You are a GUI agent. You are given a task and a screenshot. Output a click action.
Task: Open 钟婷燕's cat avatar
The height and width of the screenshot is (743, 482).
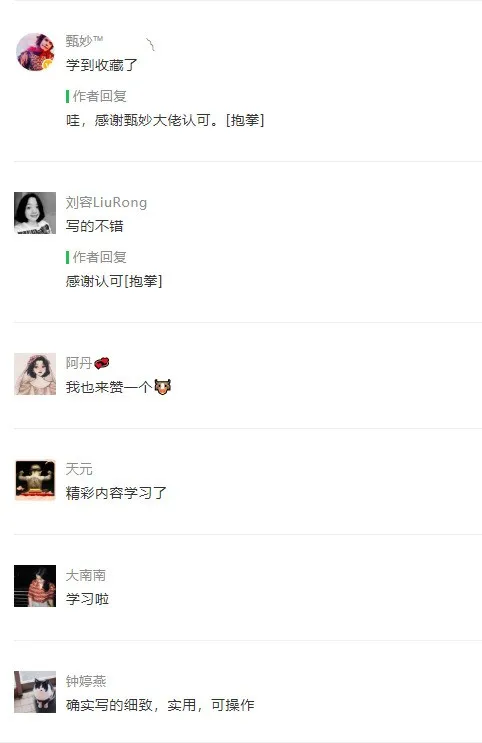[x=35, y=692]
